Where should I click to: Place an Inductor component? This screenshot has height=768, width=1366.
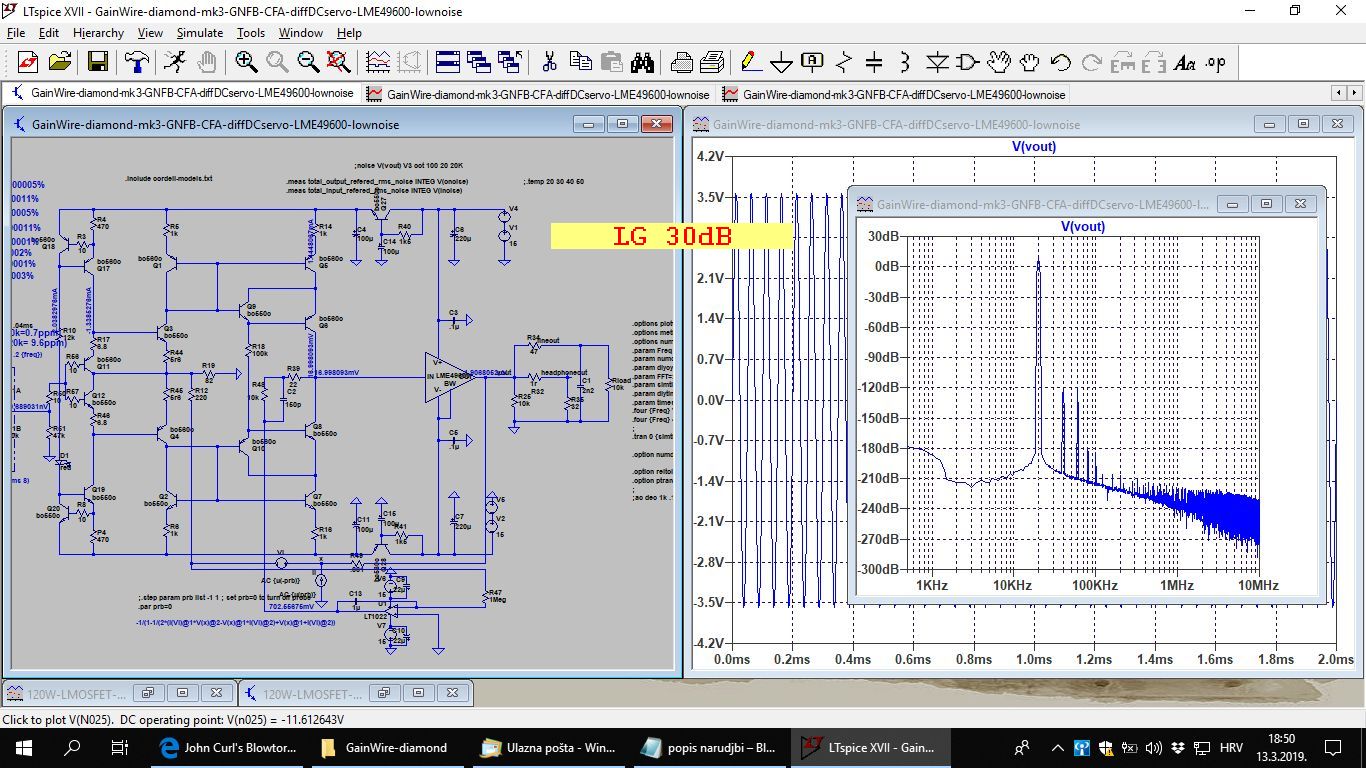pyautogui.click(x=905, y=62)
